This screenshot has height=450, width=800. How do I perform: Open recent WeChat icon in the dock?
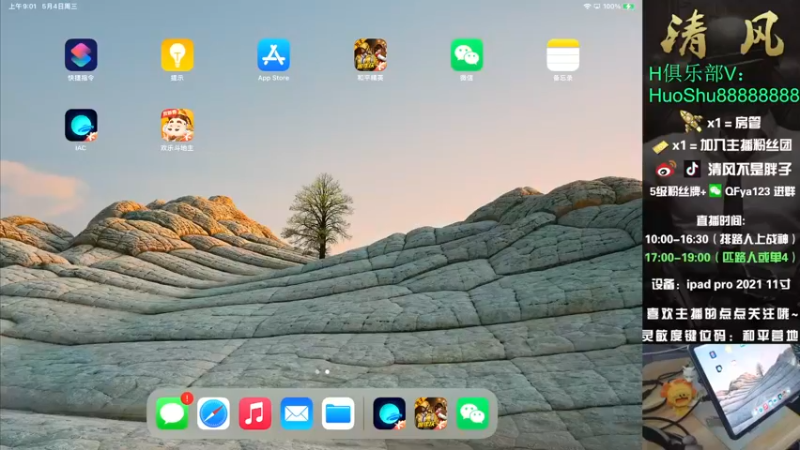point(472,413)
